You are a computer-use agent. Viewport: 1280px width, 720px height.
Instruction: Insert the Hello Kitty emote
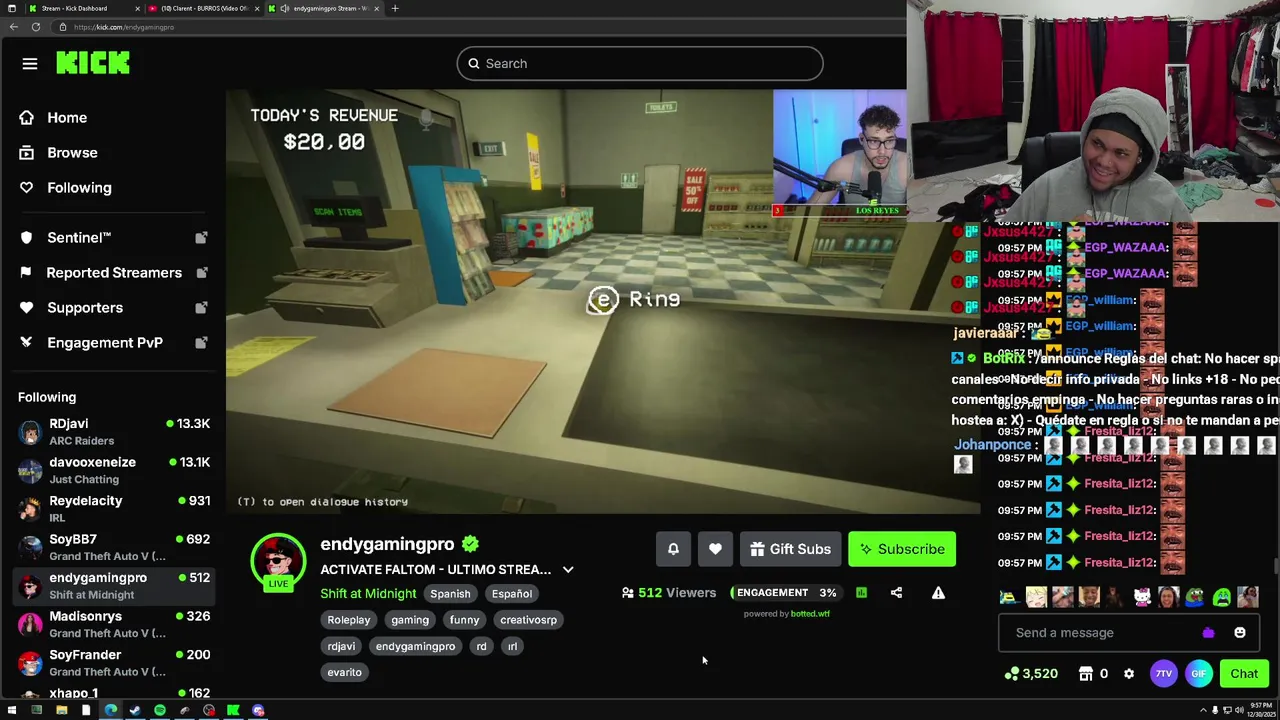click(x=1142, y=598)
